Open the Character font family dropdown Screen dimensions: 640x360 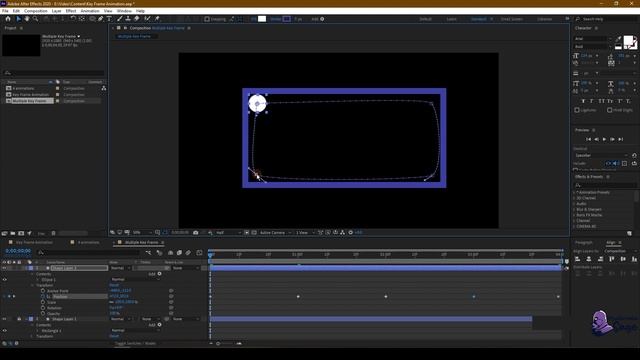tap(593, 39)
